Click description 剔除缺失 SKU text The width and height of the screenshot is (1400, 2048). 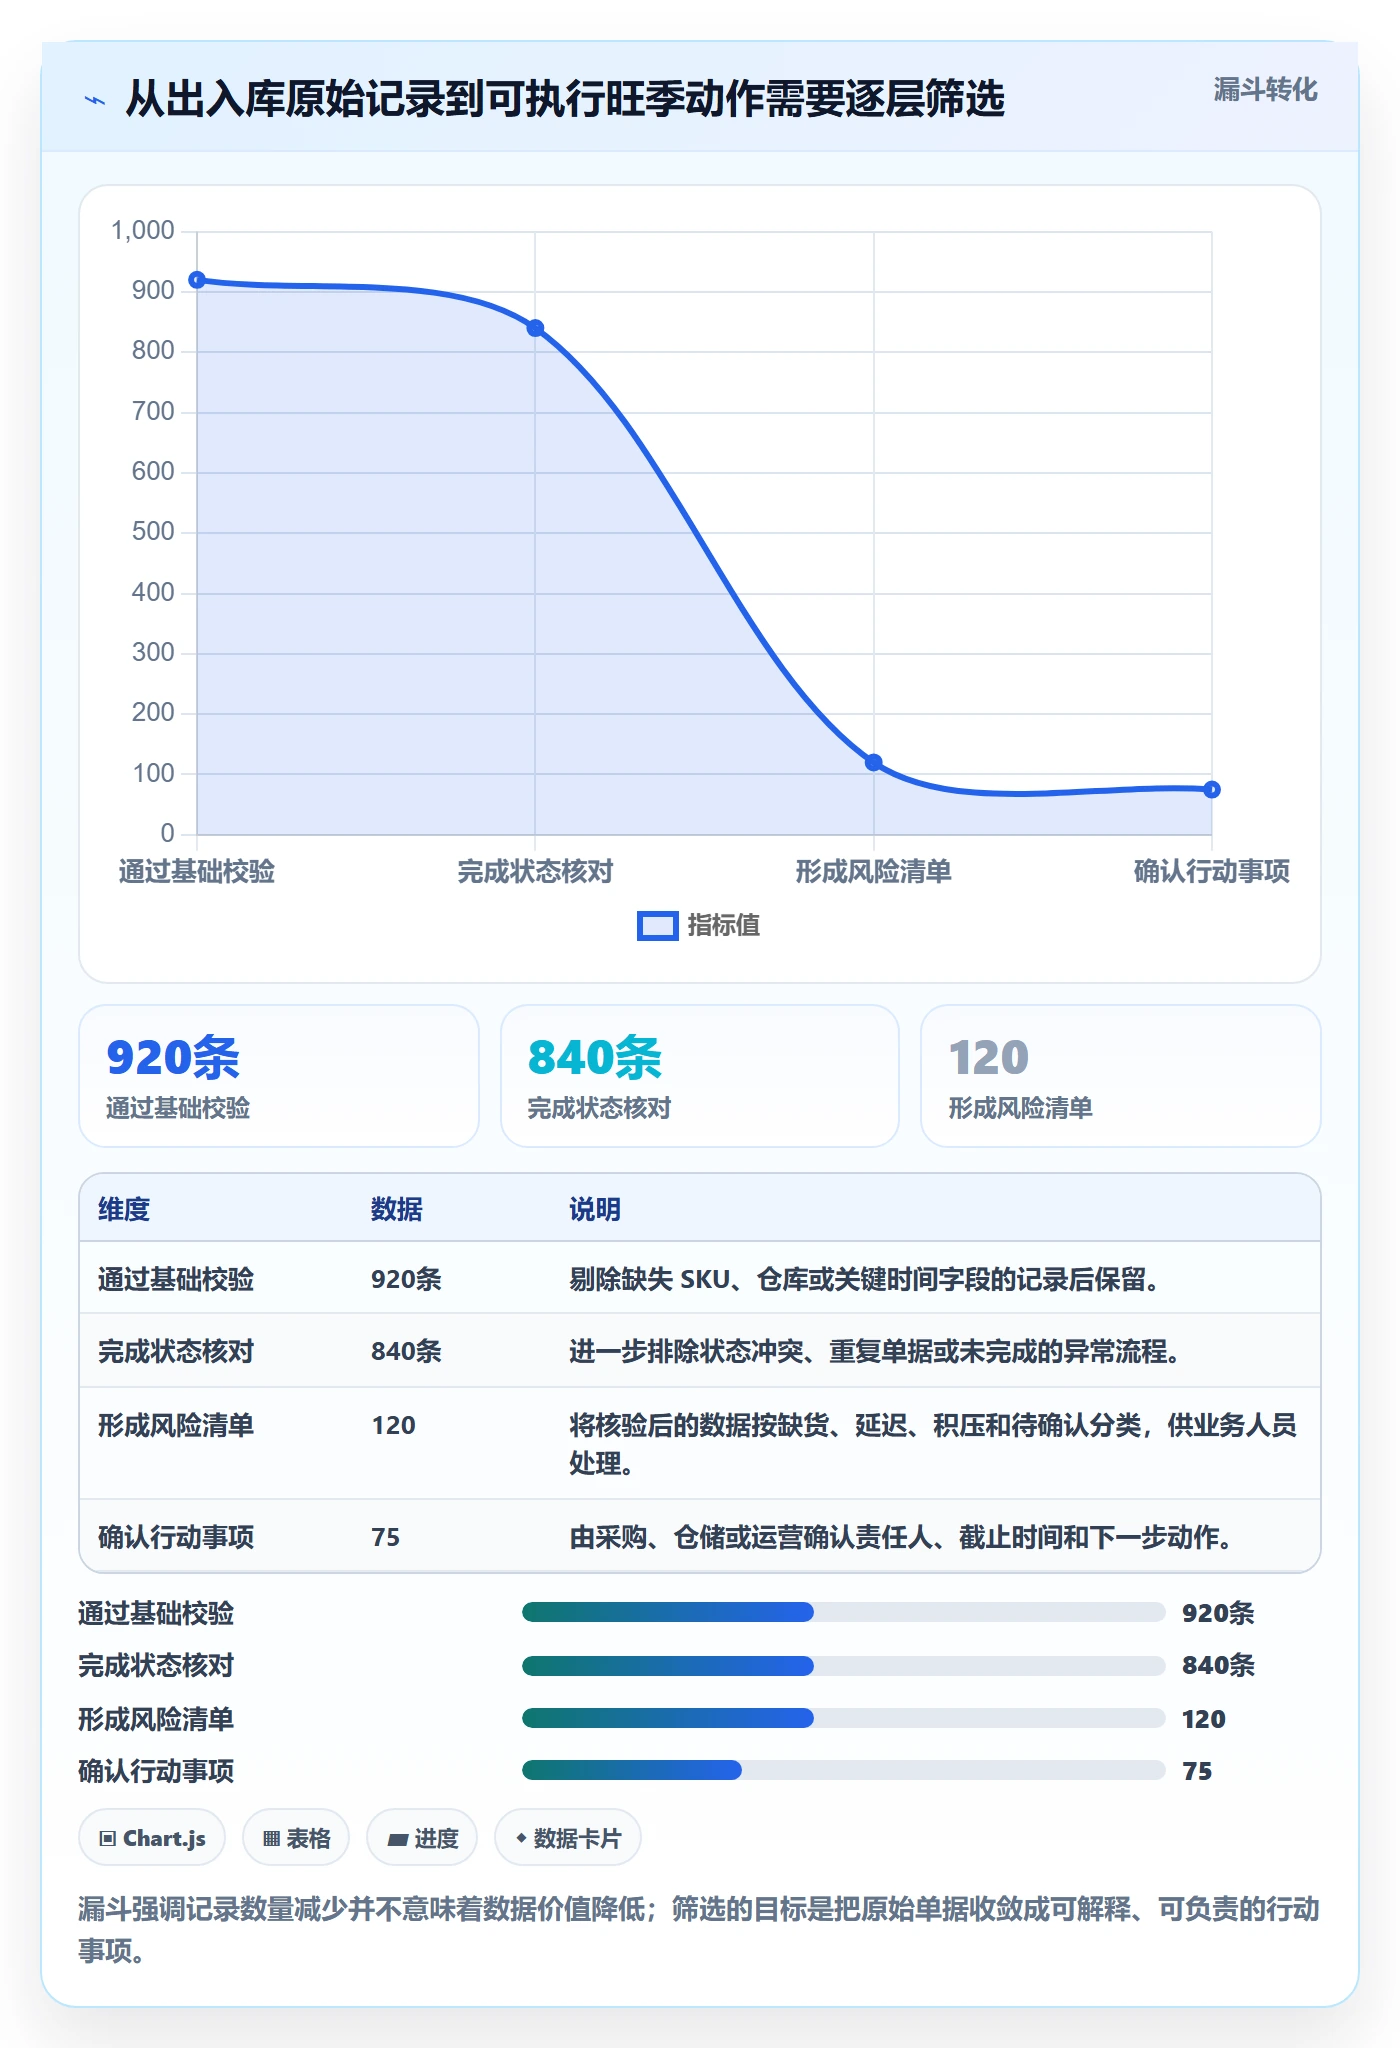point(864,1279)
